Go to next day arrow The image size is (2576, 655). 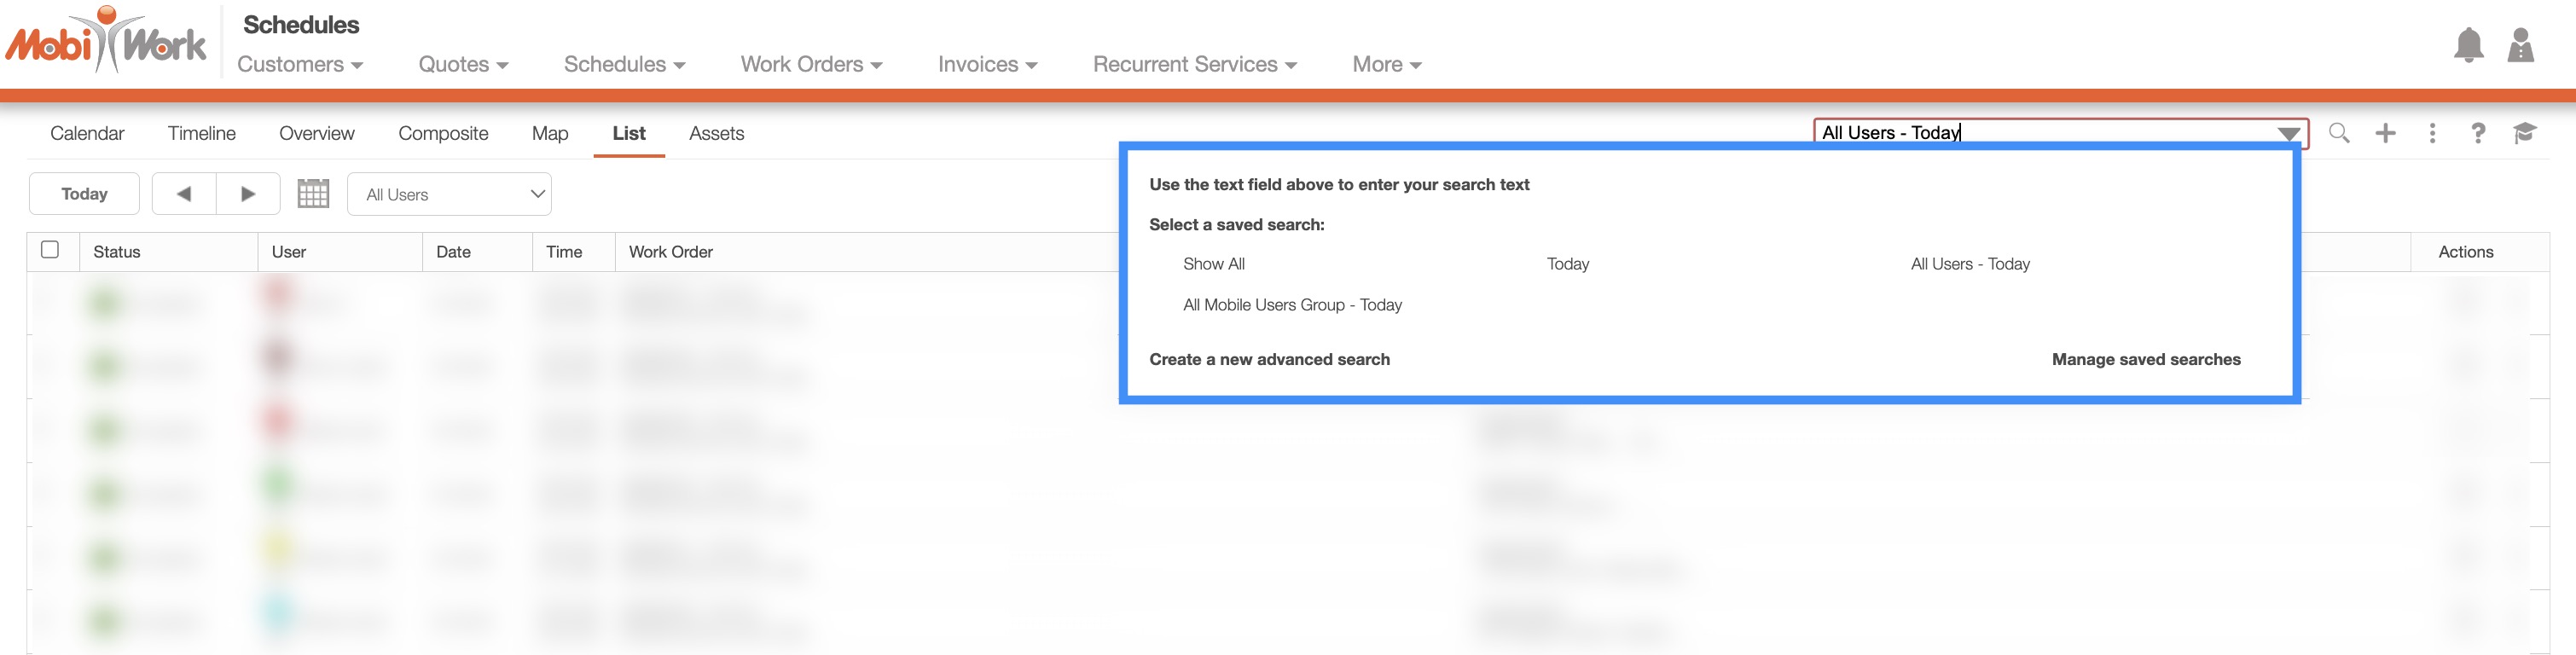(248, 194)
